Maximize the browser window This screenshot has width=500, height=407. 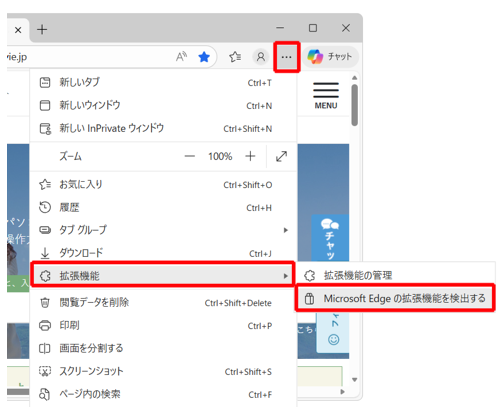(x=313, y=28)
